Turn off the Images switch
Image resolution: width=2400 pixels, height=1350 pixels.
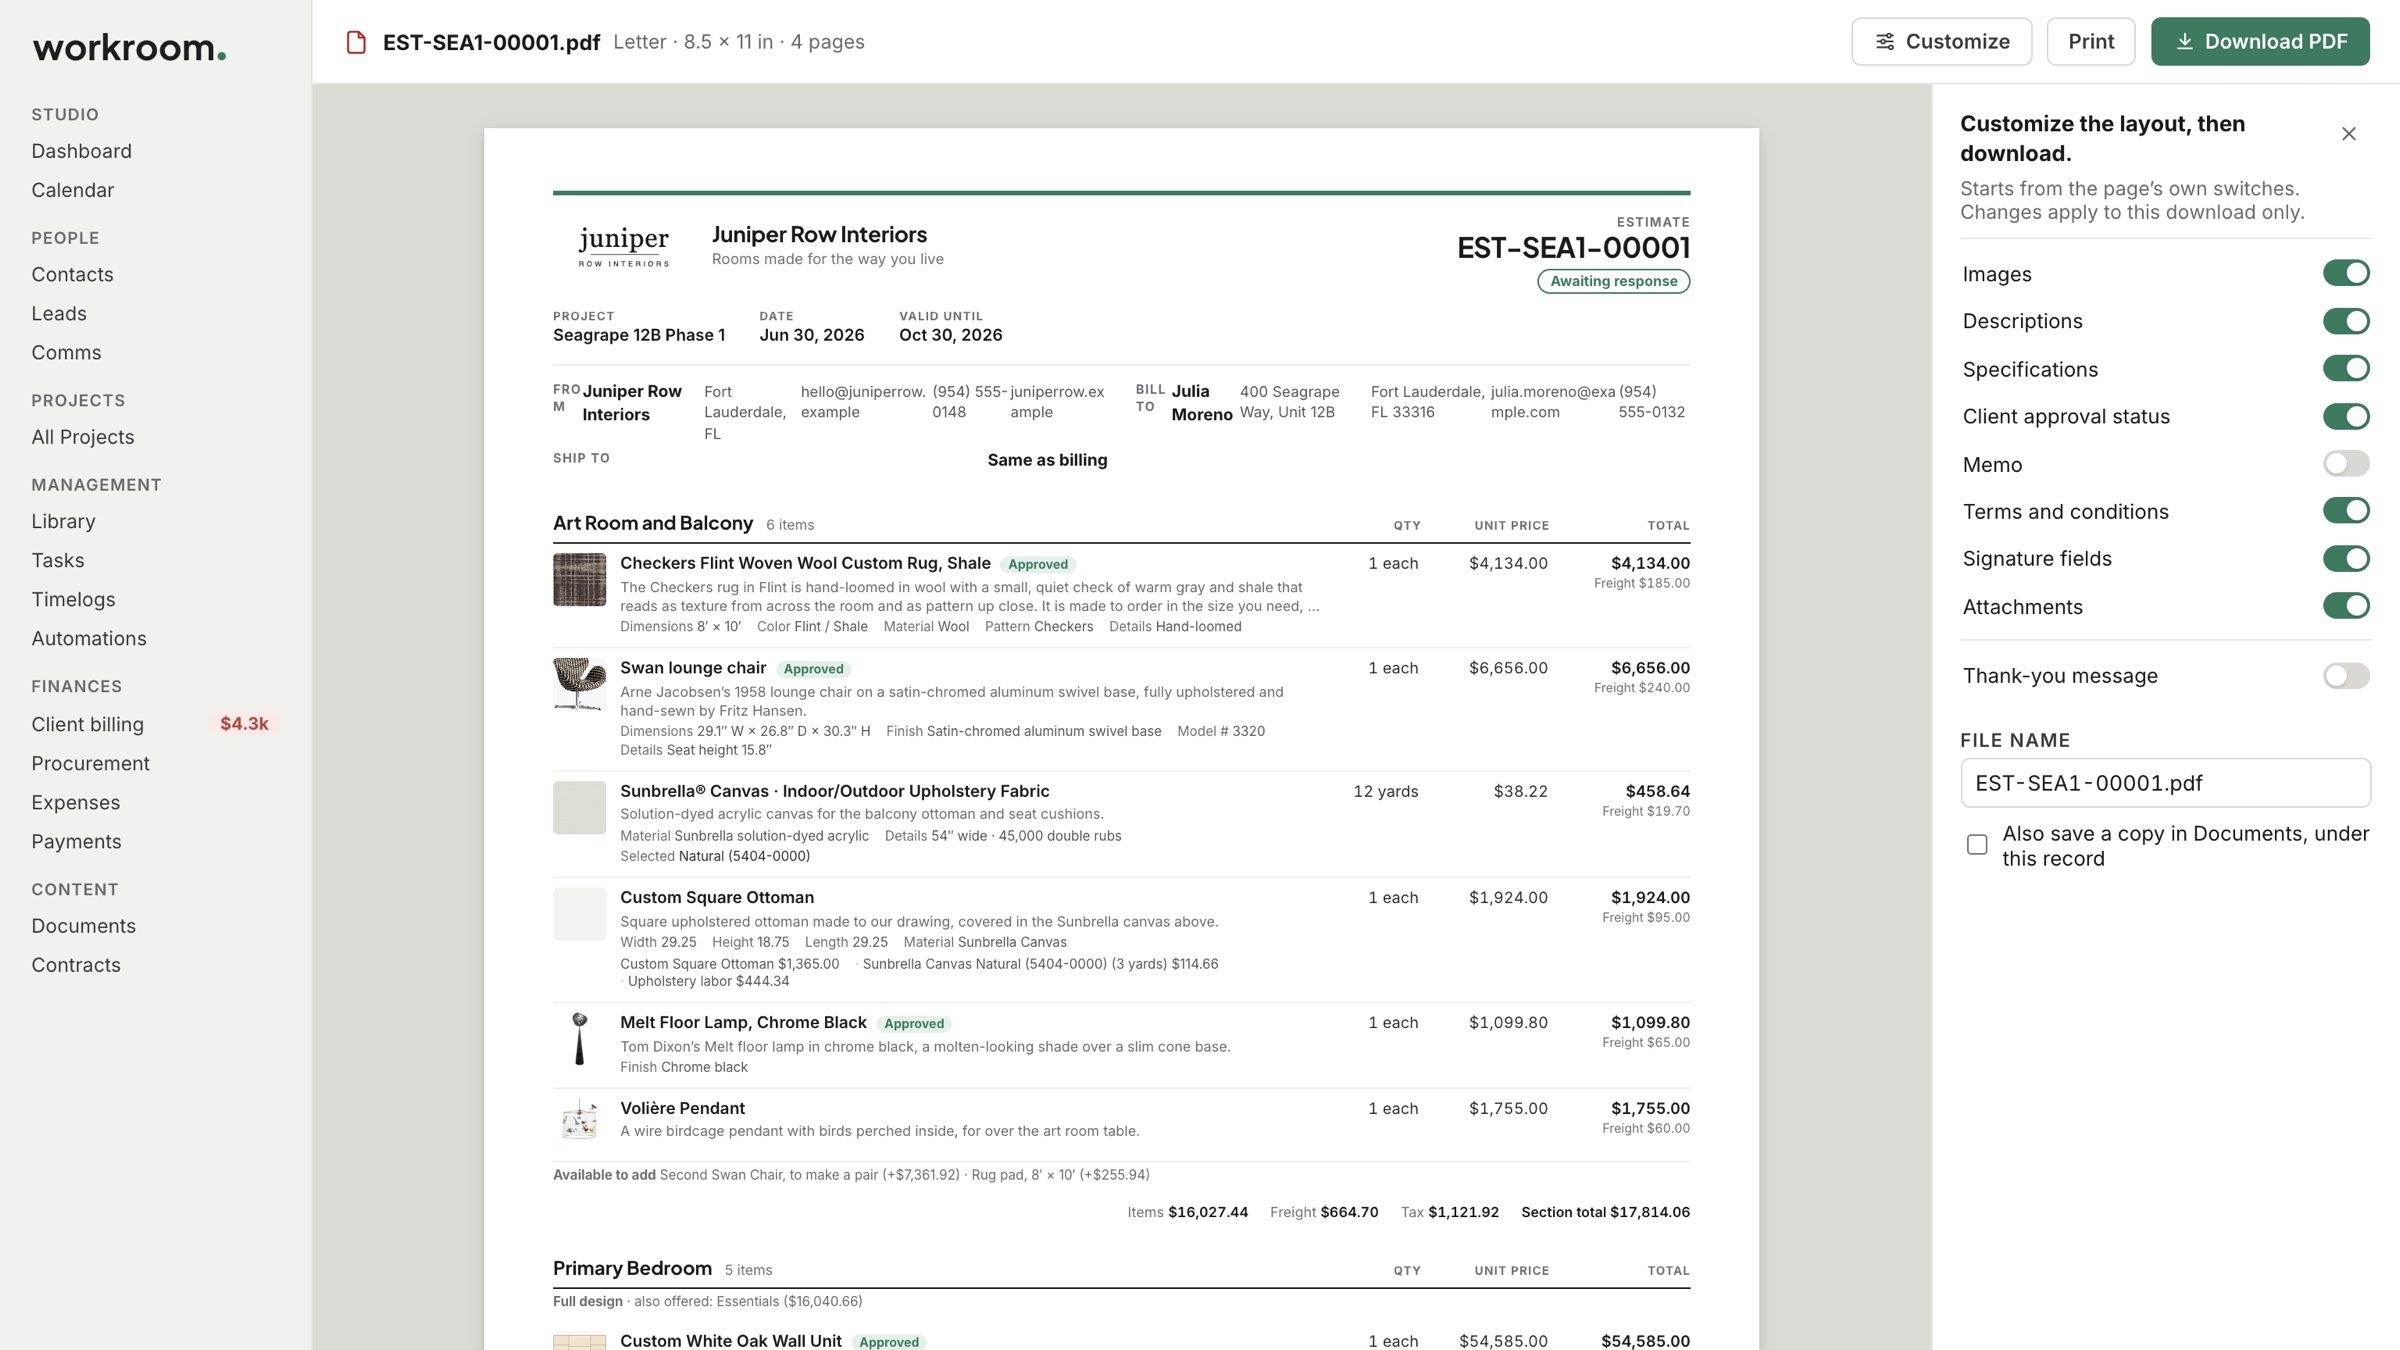point(2346,273)
